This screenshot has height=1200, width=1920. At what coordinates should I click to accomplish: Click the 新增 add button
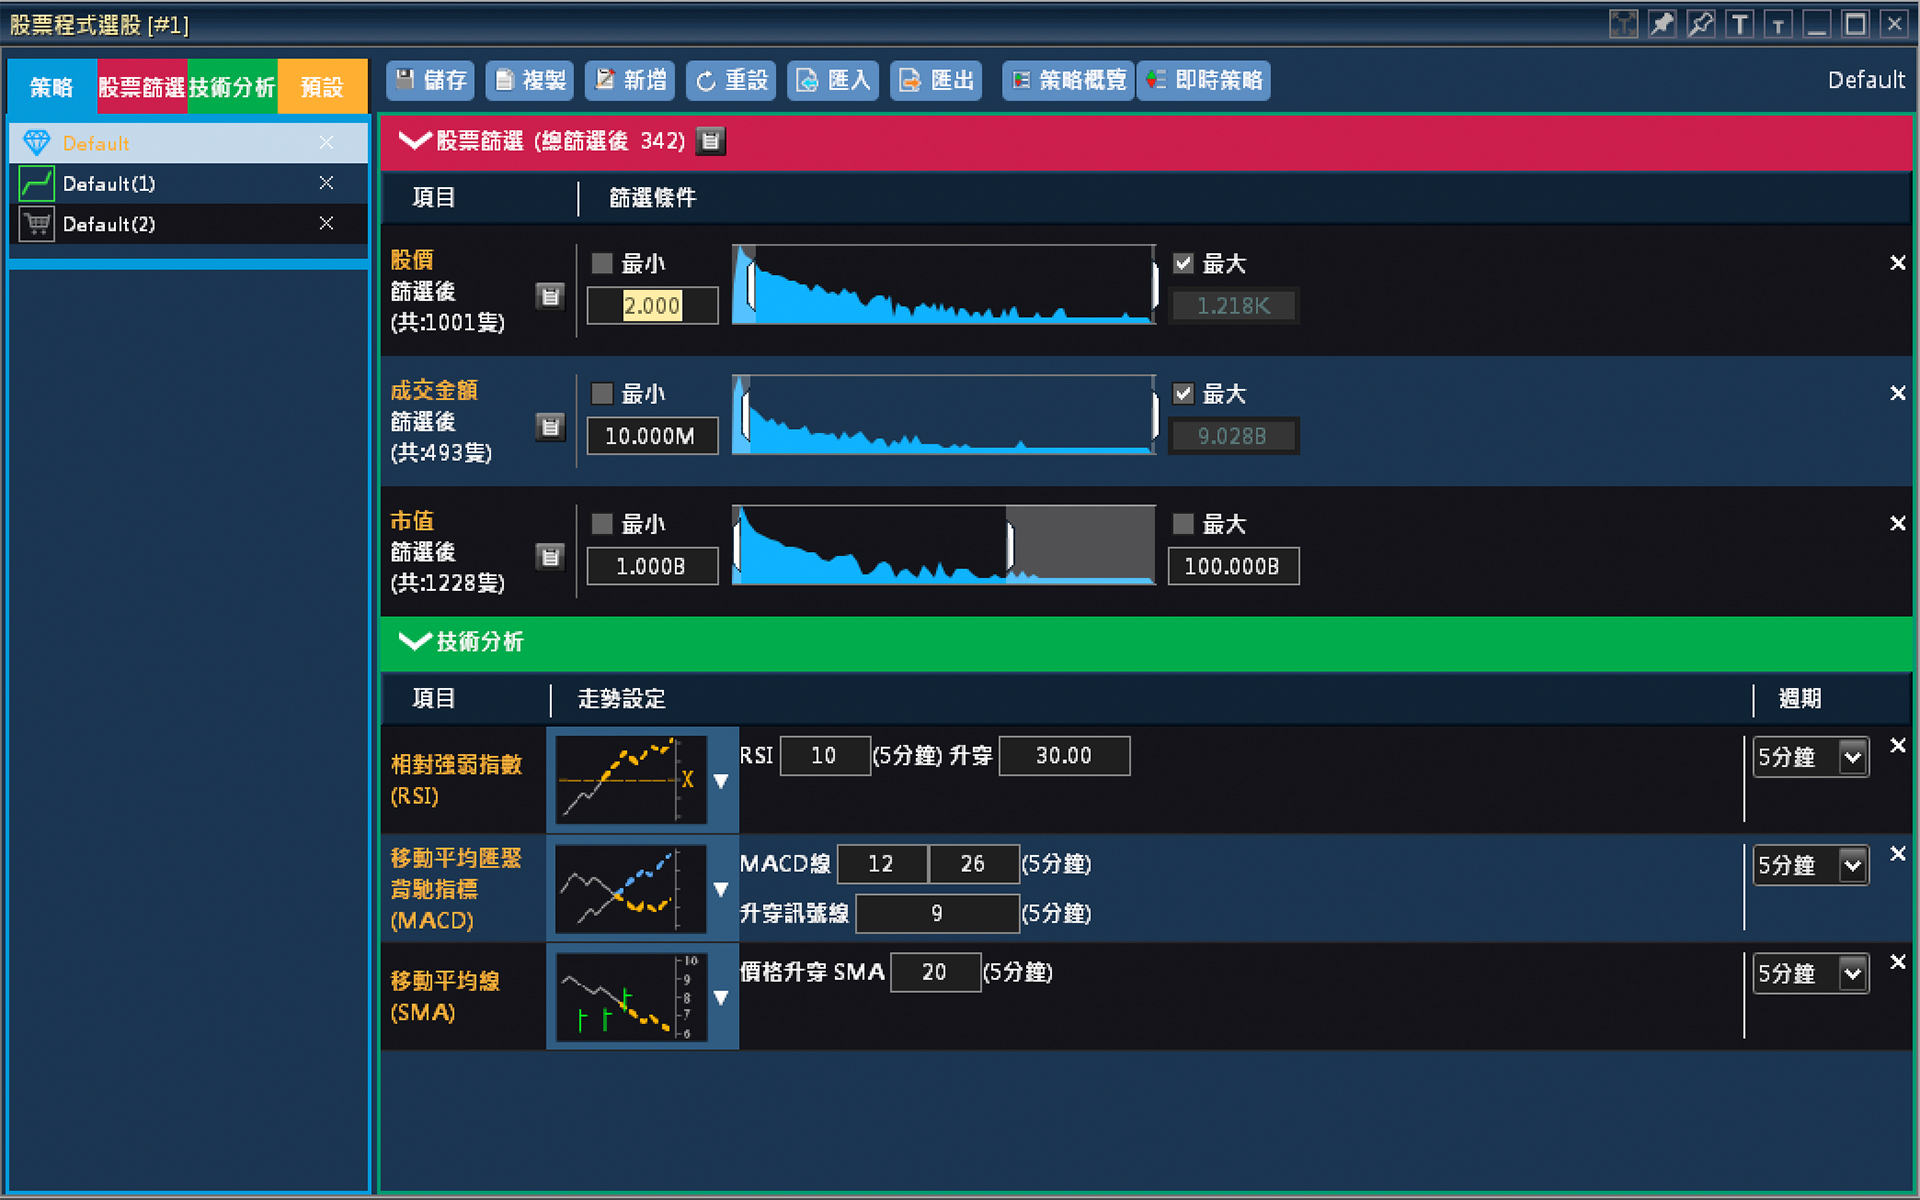click(630, 80)
